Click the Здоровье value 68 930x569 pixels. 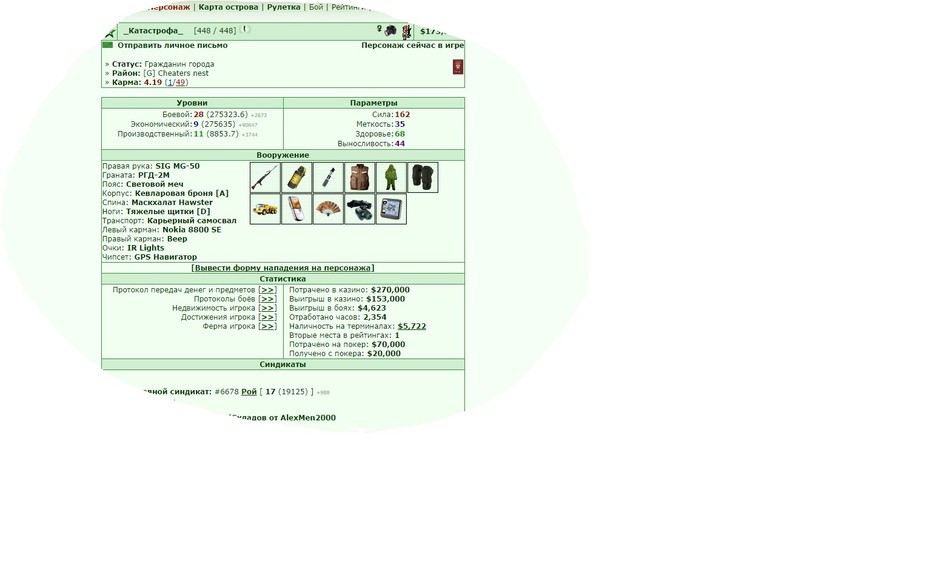[400, 134]
